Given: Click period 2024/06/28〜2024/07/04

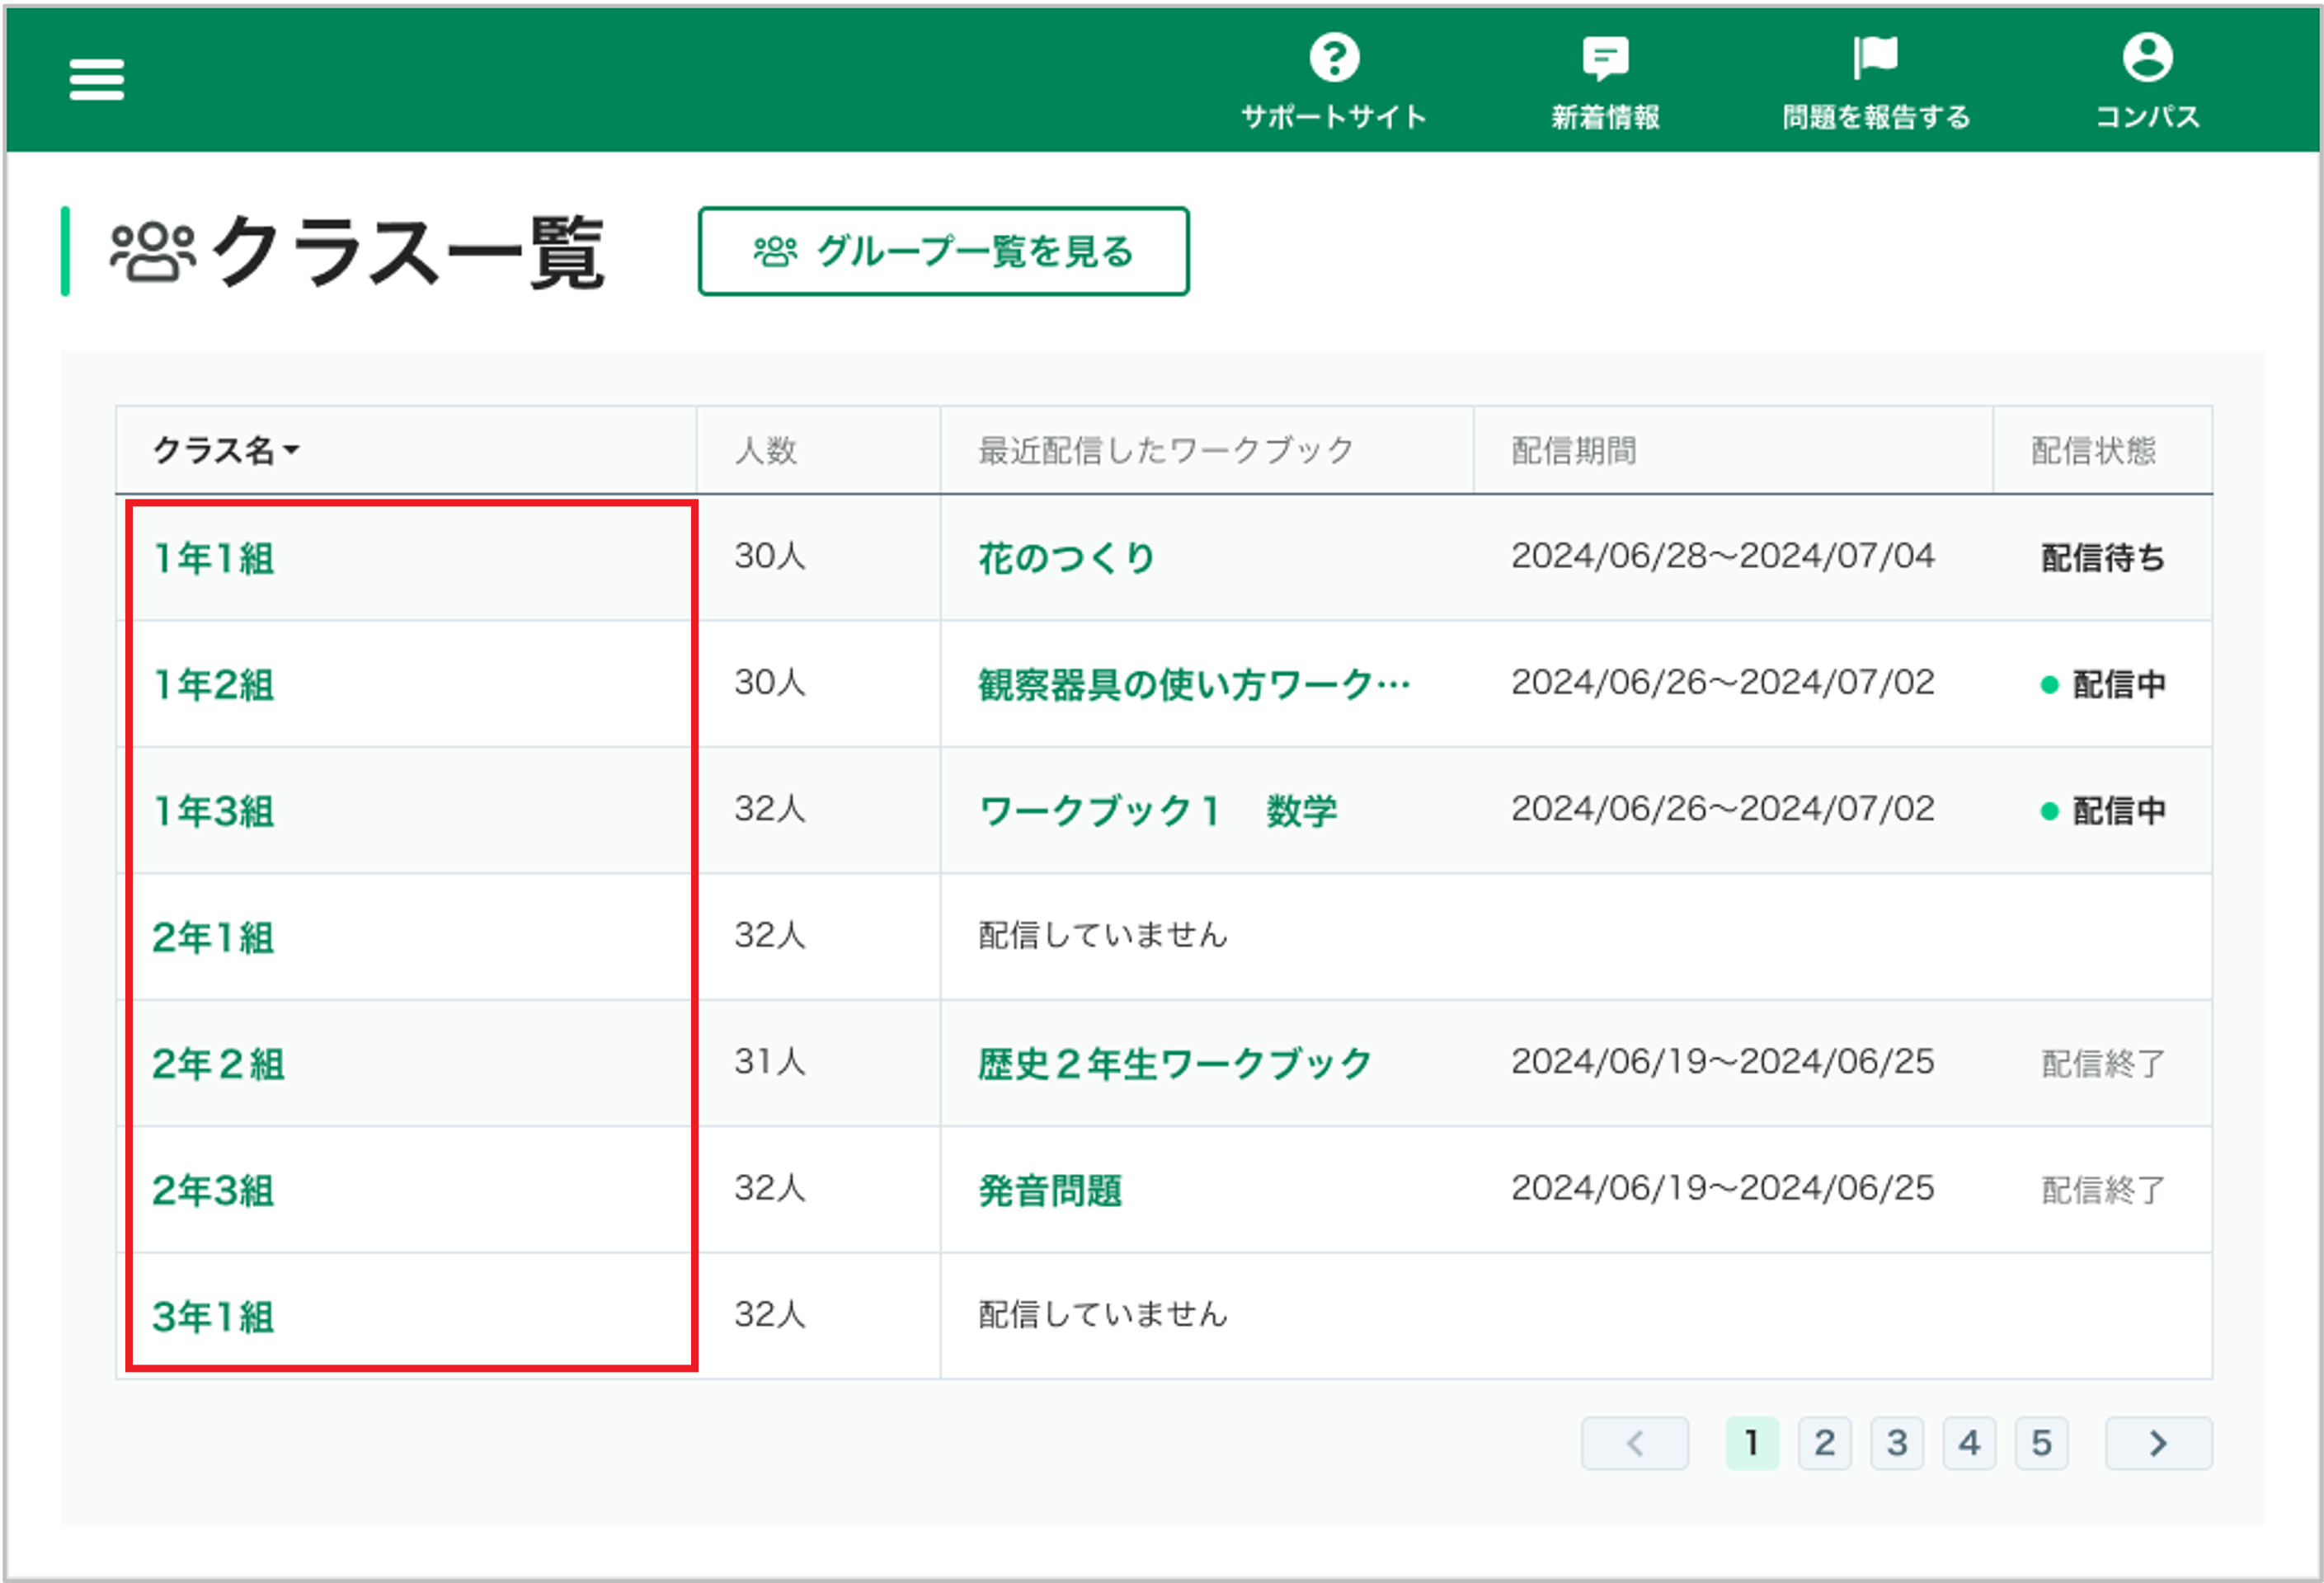Looking at the screenshot, I should click(x=1722, y=555).
